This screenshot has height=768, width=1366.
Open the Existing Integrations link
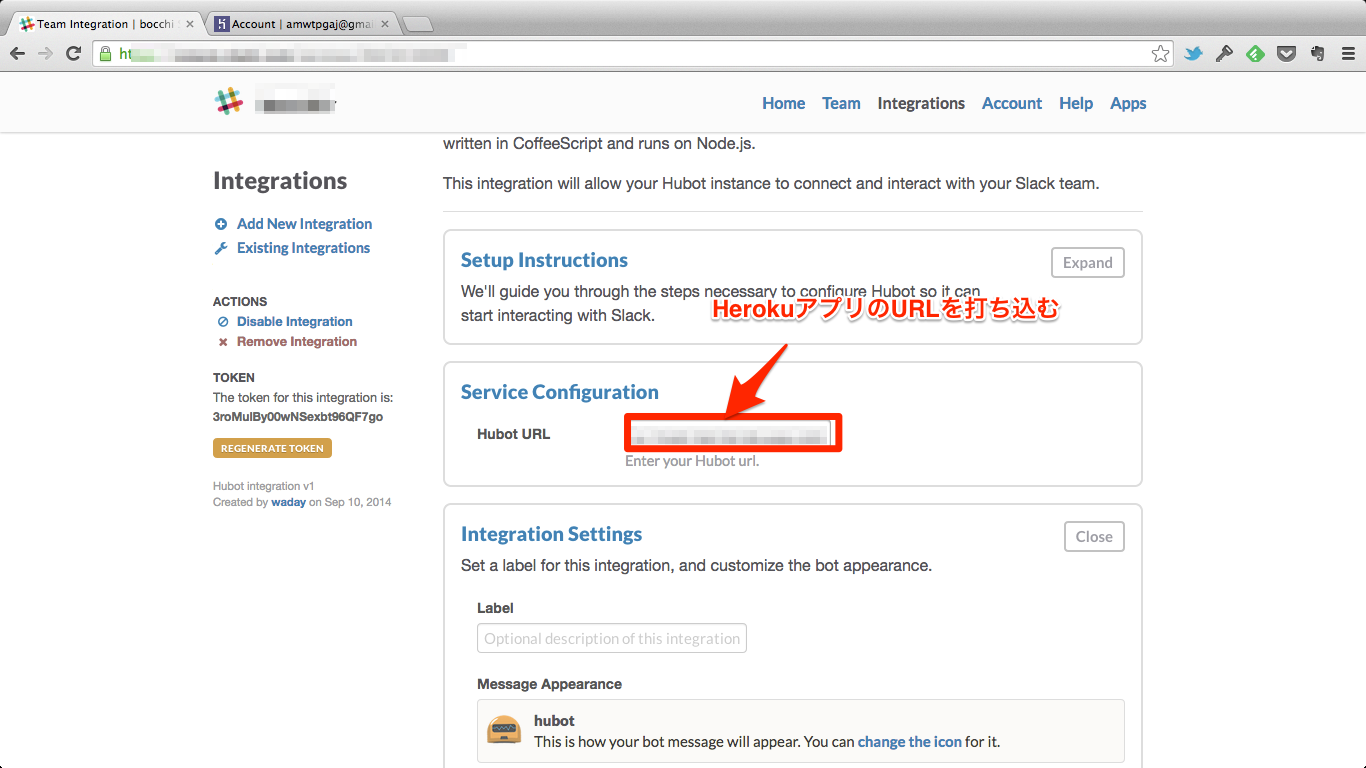pos(303,248)
